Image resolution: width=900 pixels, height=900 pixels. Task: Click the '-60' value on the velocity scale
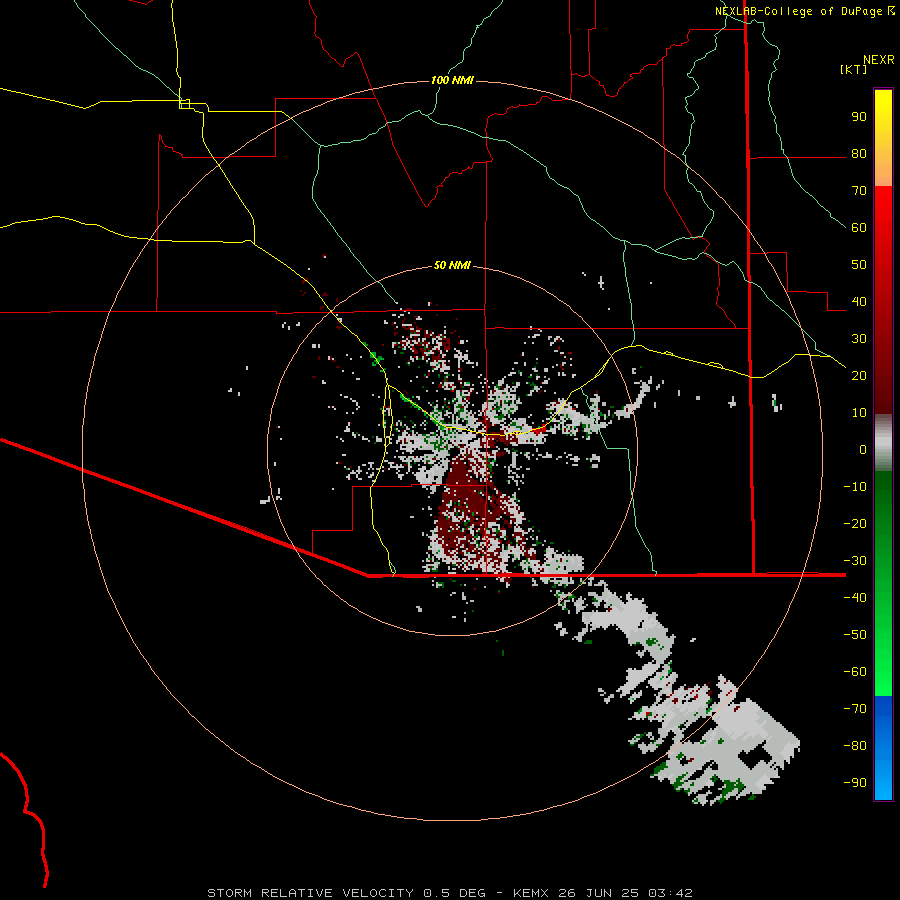(855, 672)
